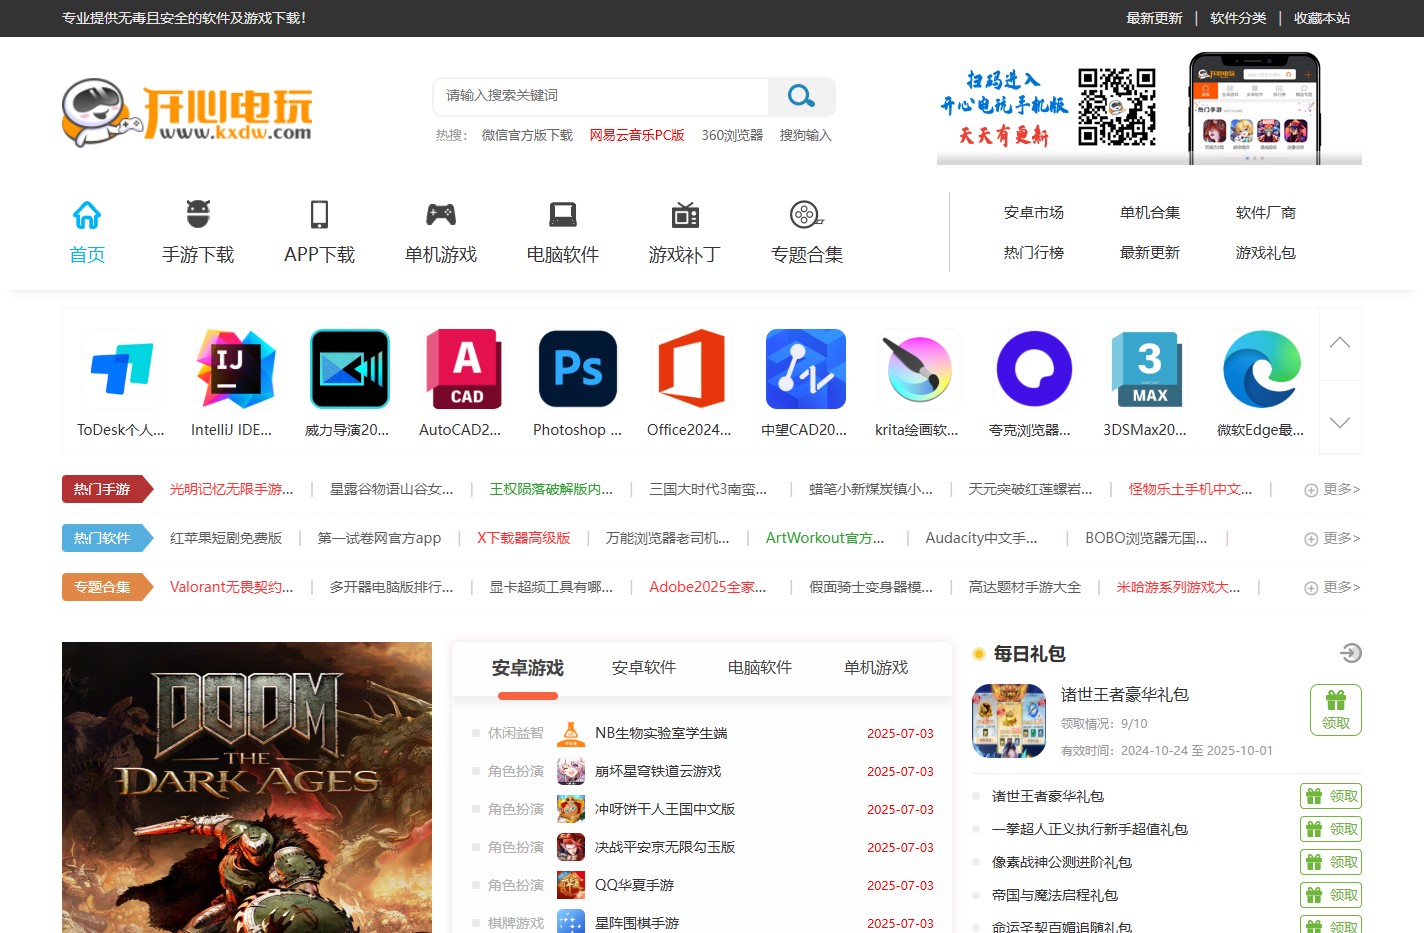
Task: Open 光明记忆无限手游 link
Action: click(x=232, y=489)
